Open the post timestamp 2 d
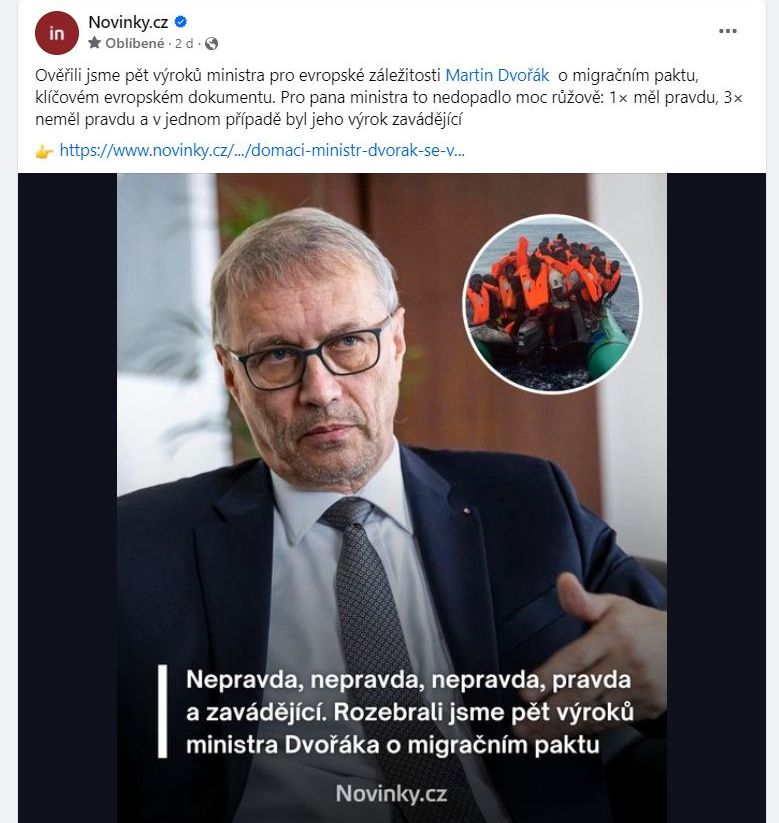 point(184,43)
